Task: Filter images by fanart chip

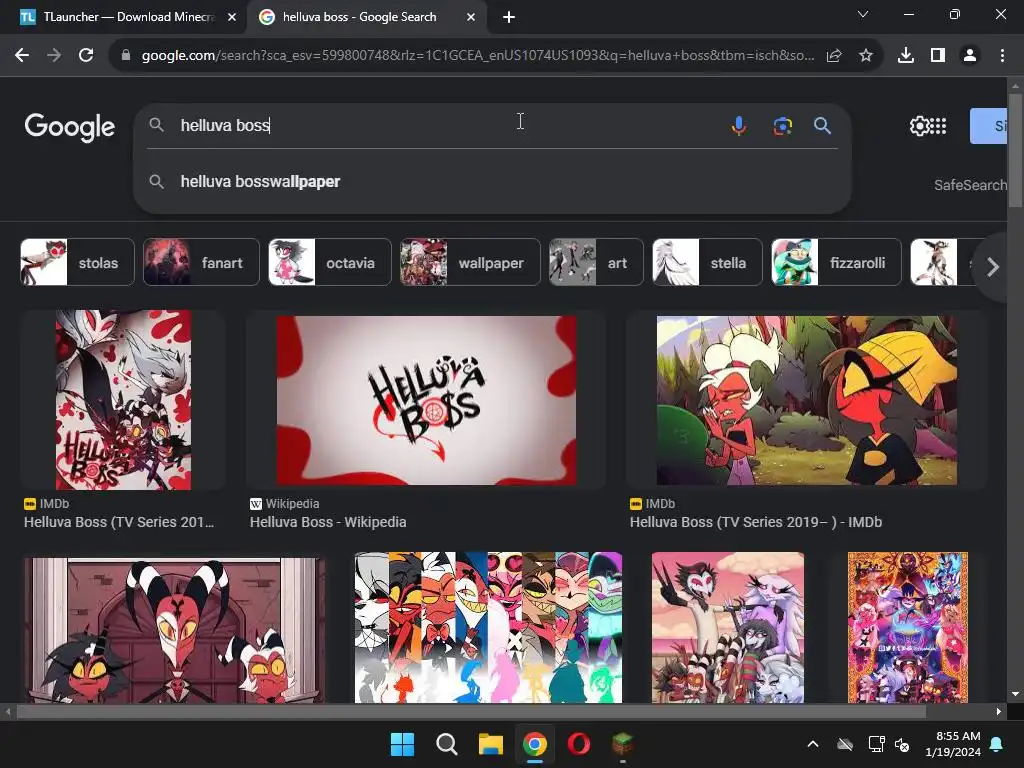Action: [201, 263]
